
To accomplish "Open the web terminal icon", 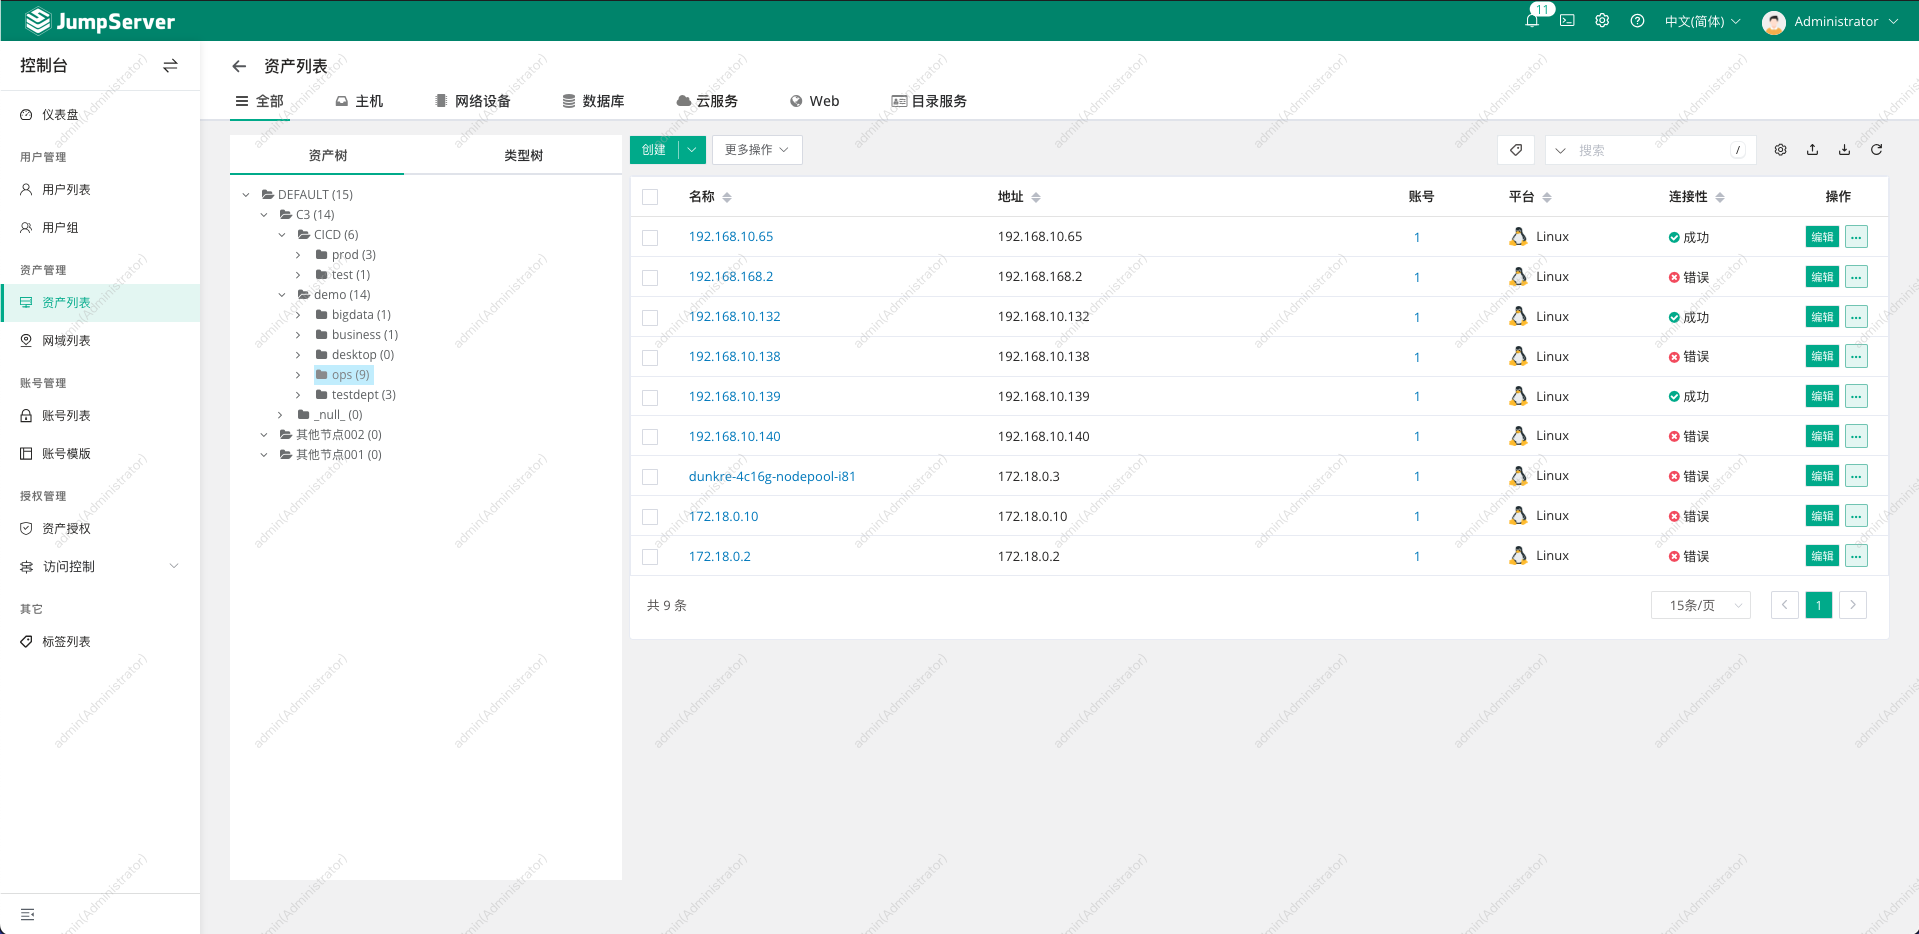I will pyautogui.click(x=1567, y=21).
